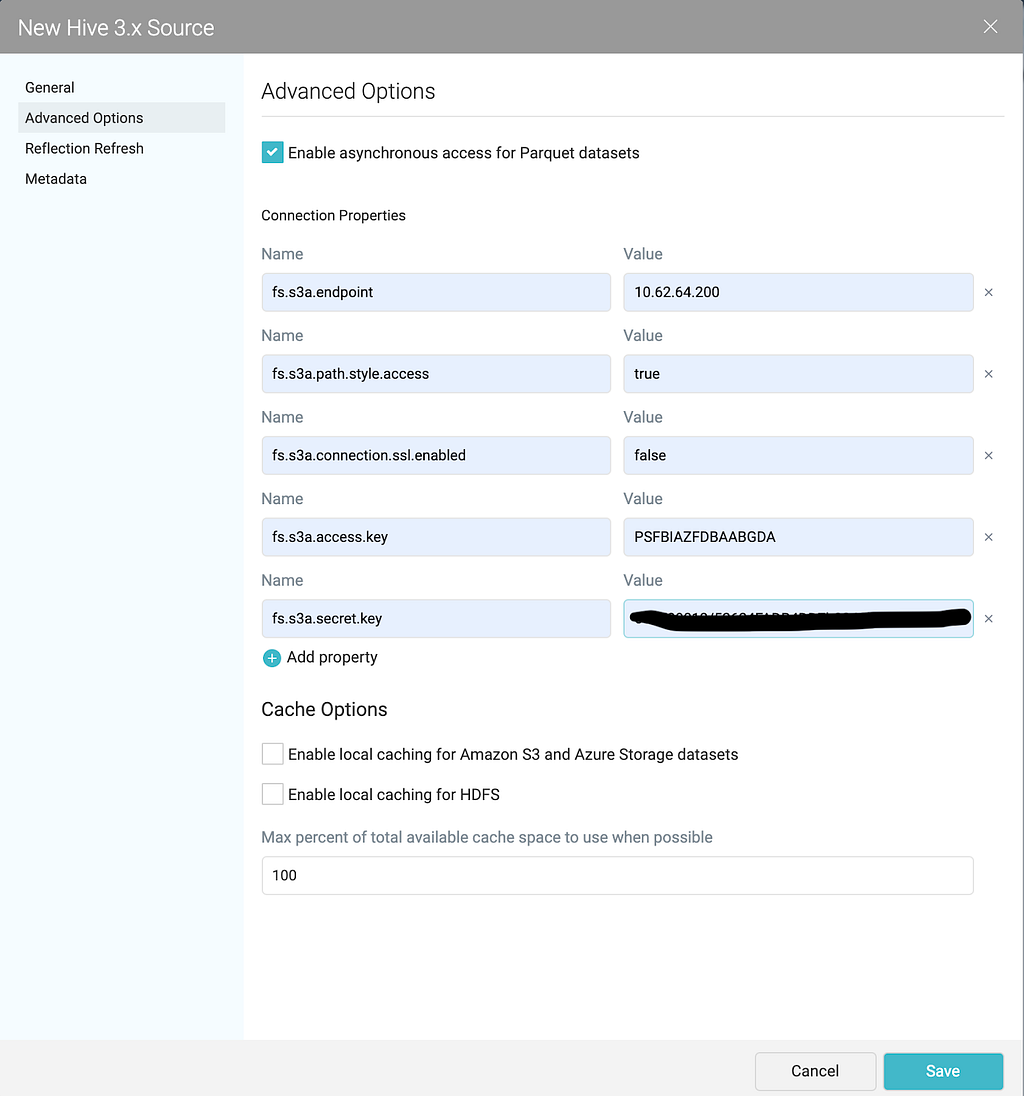Open the General section

(122, 87)
